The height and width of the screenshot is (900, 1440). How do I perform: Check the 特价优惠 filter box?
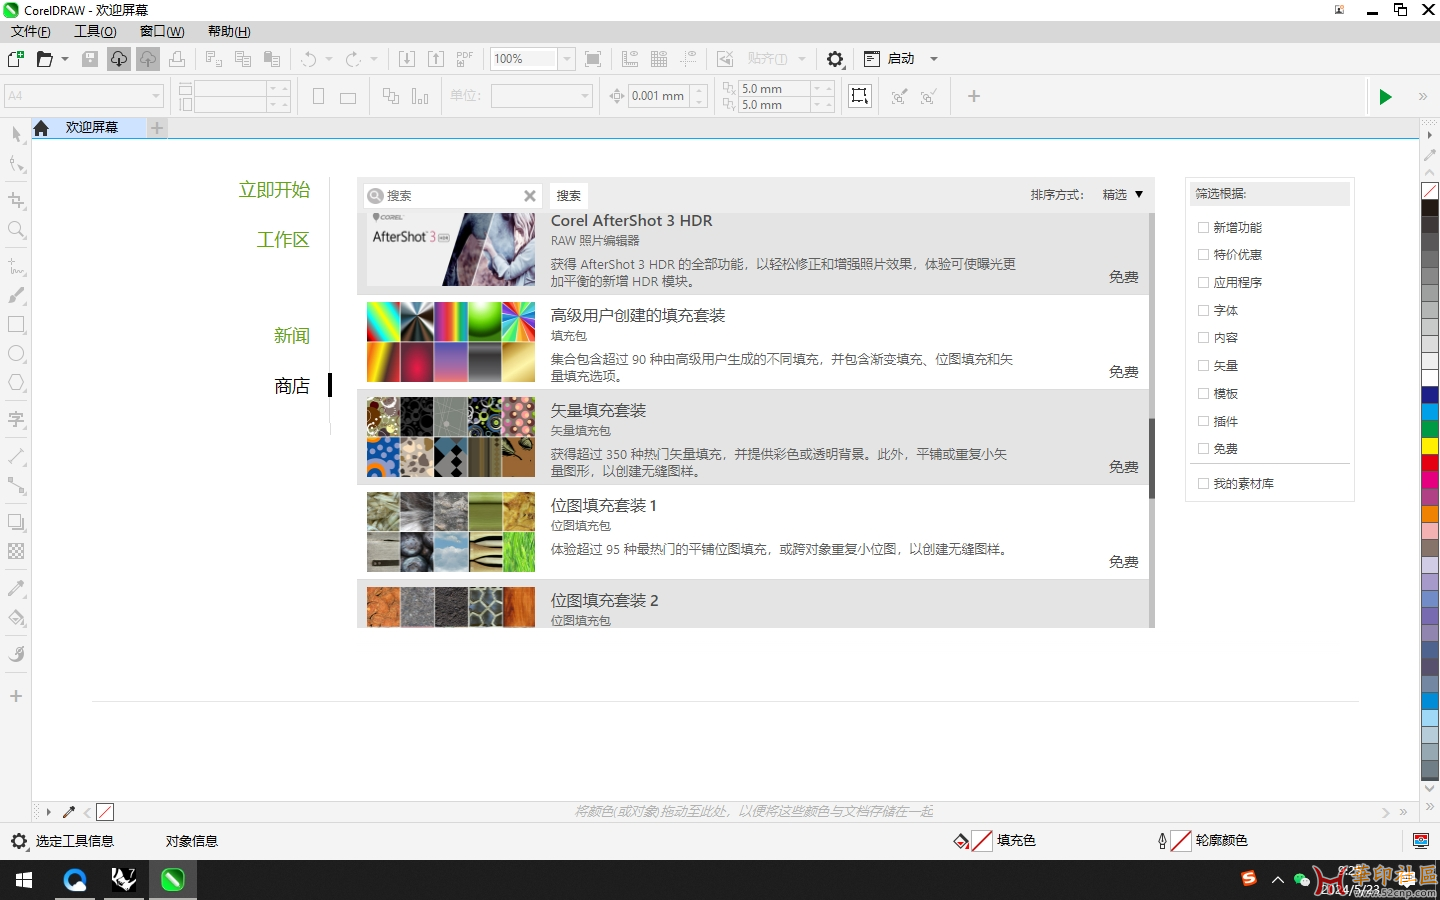pyautogui.click(x=1204, y=254)
